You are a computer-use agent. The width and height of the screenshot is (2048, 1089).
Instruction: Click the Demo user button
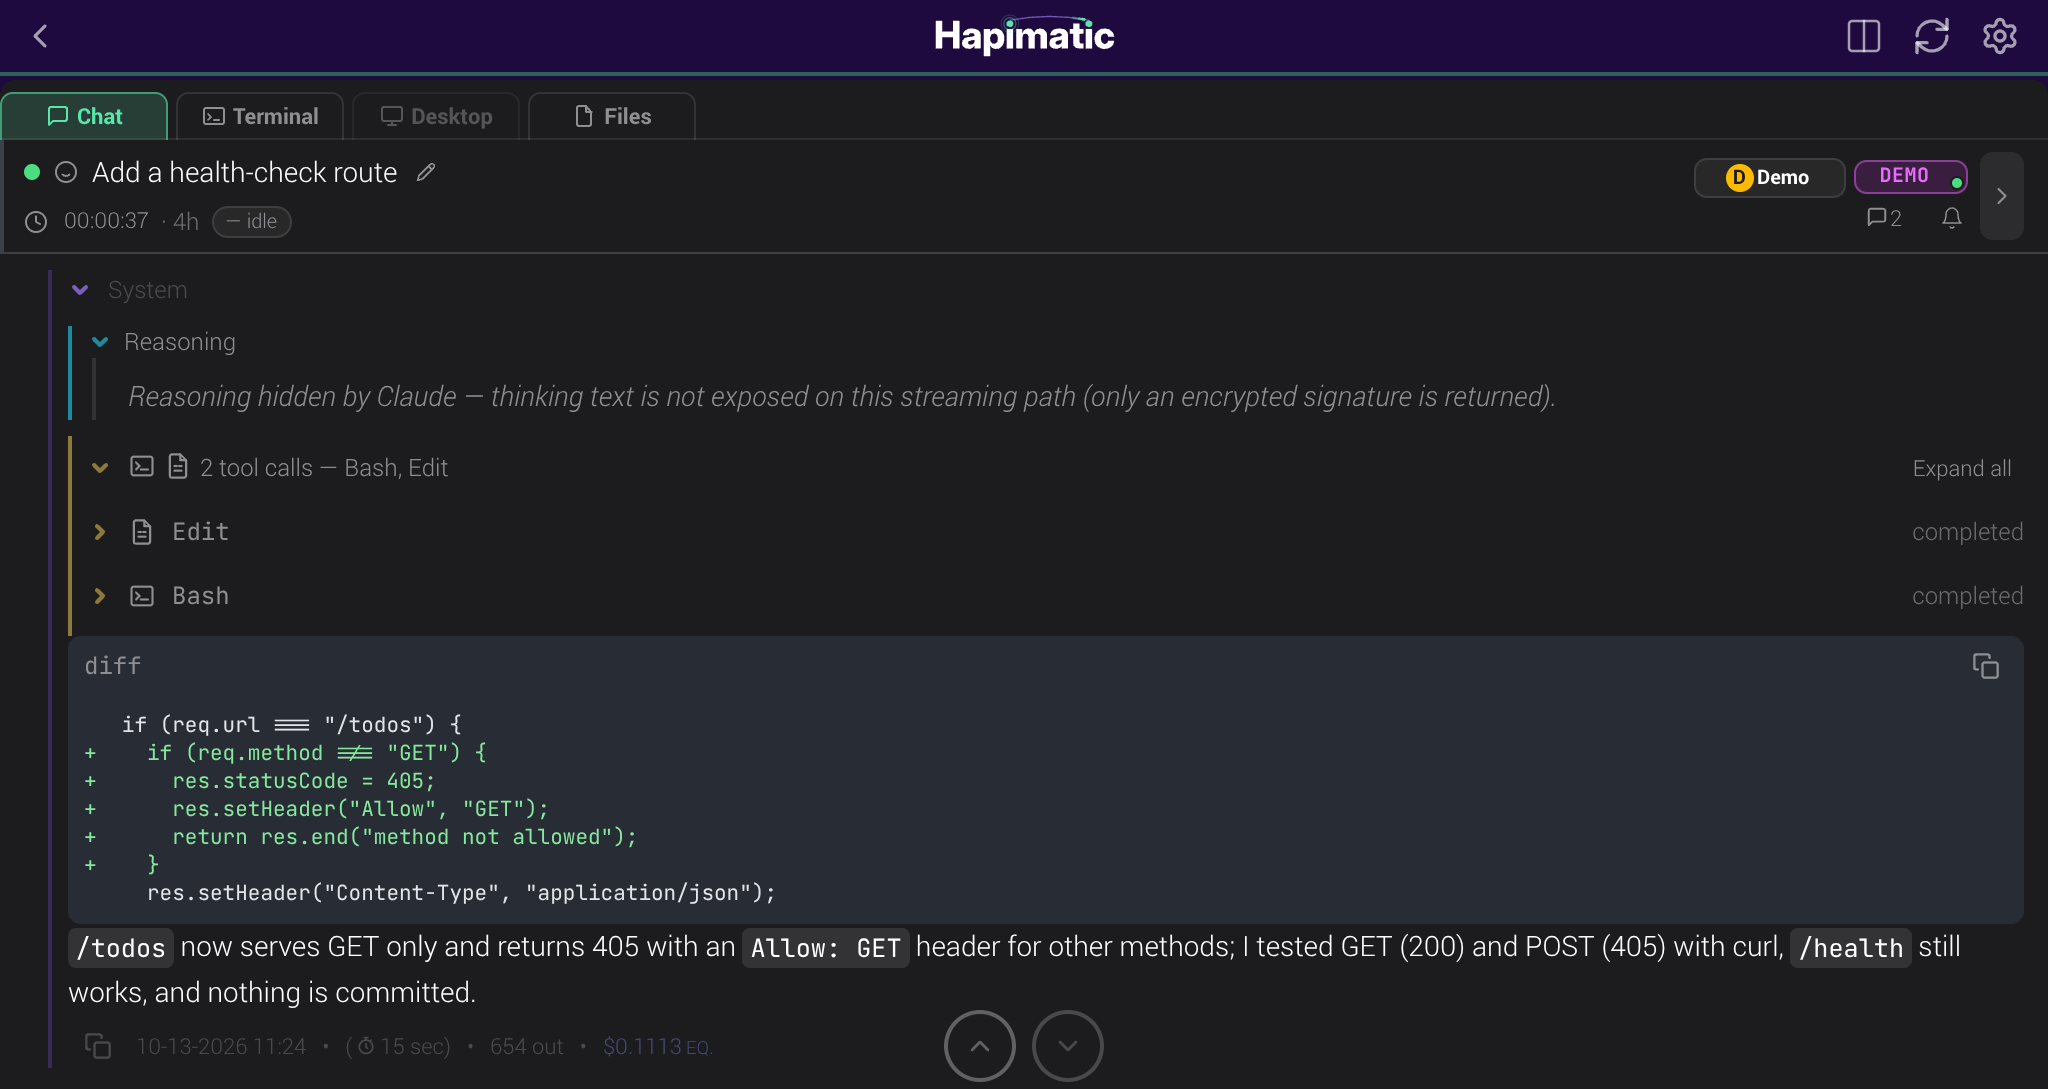pos(1769,177)
